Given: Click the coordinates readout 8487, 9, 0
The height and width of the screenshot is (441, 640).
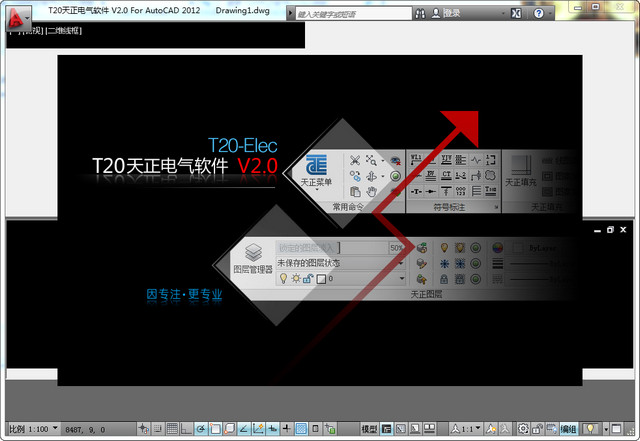Looking at the screenshot, I should pos(85,430).
